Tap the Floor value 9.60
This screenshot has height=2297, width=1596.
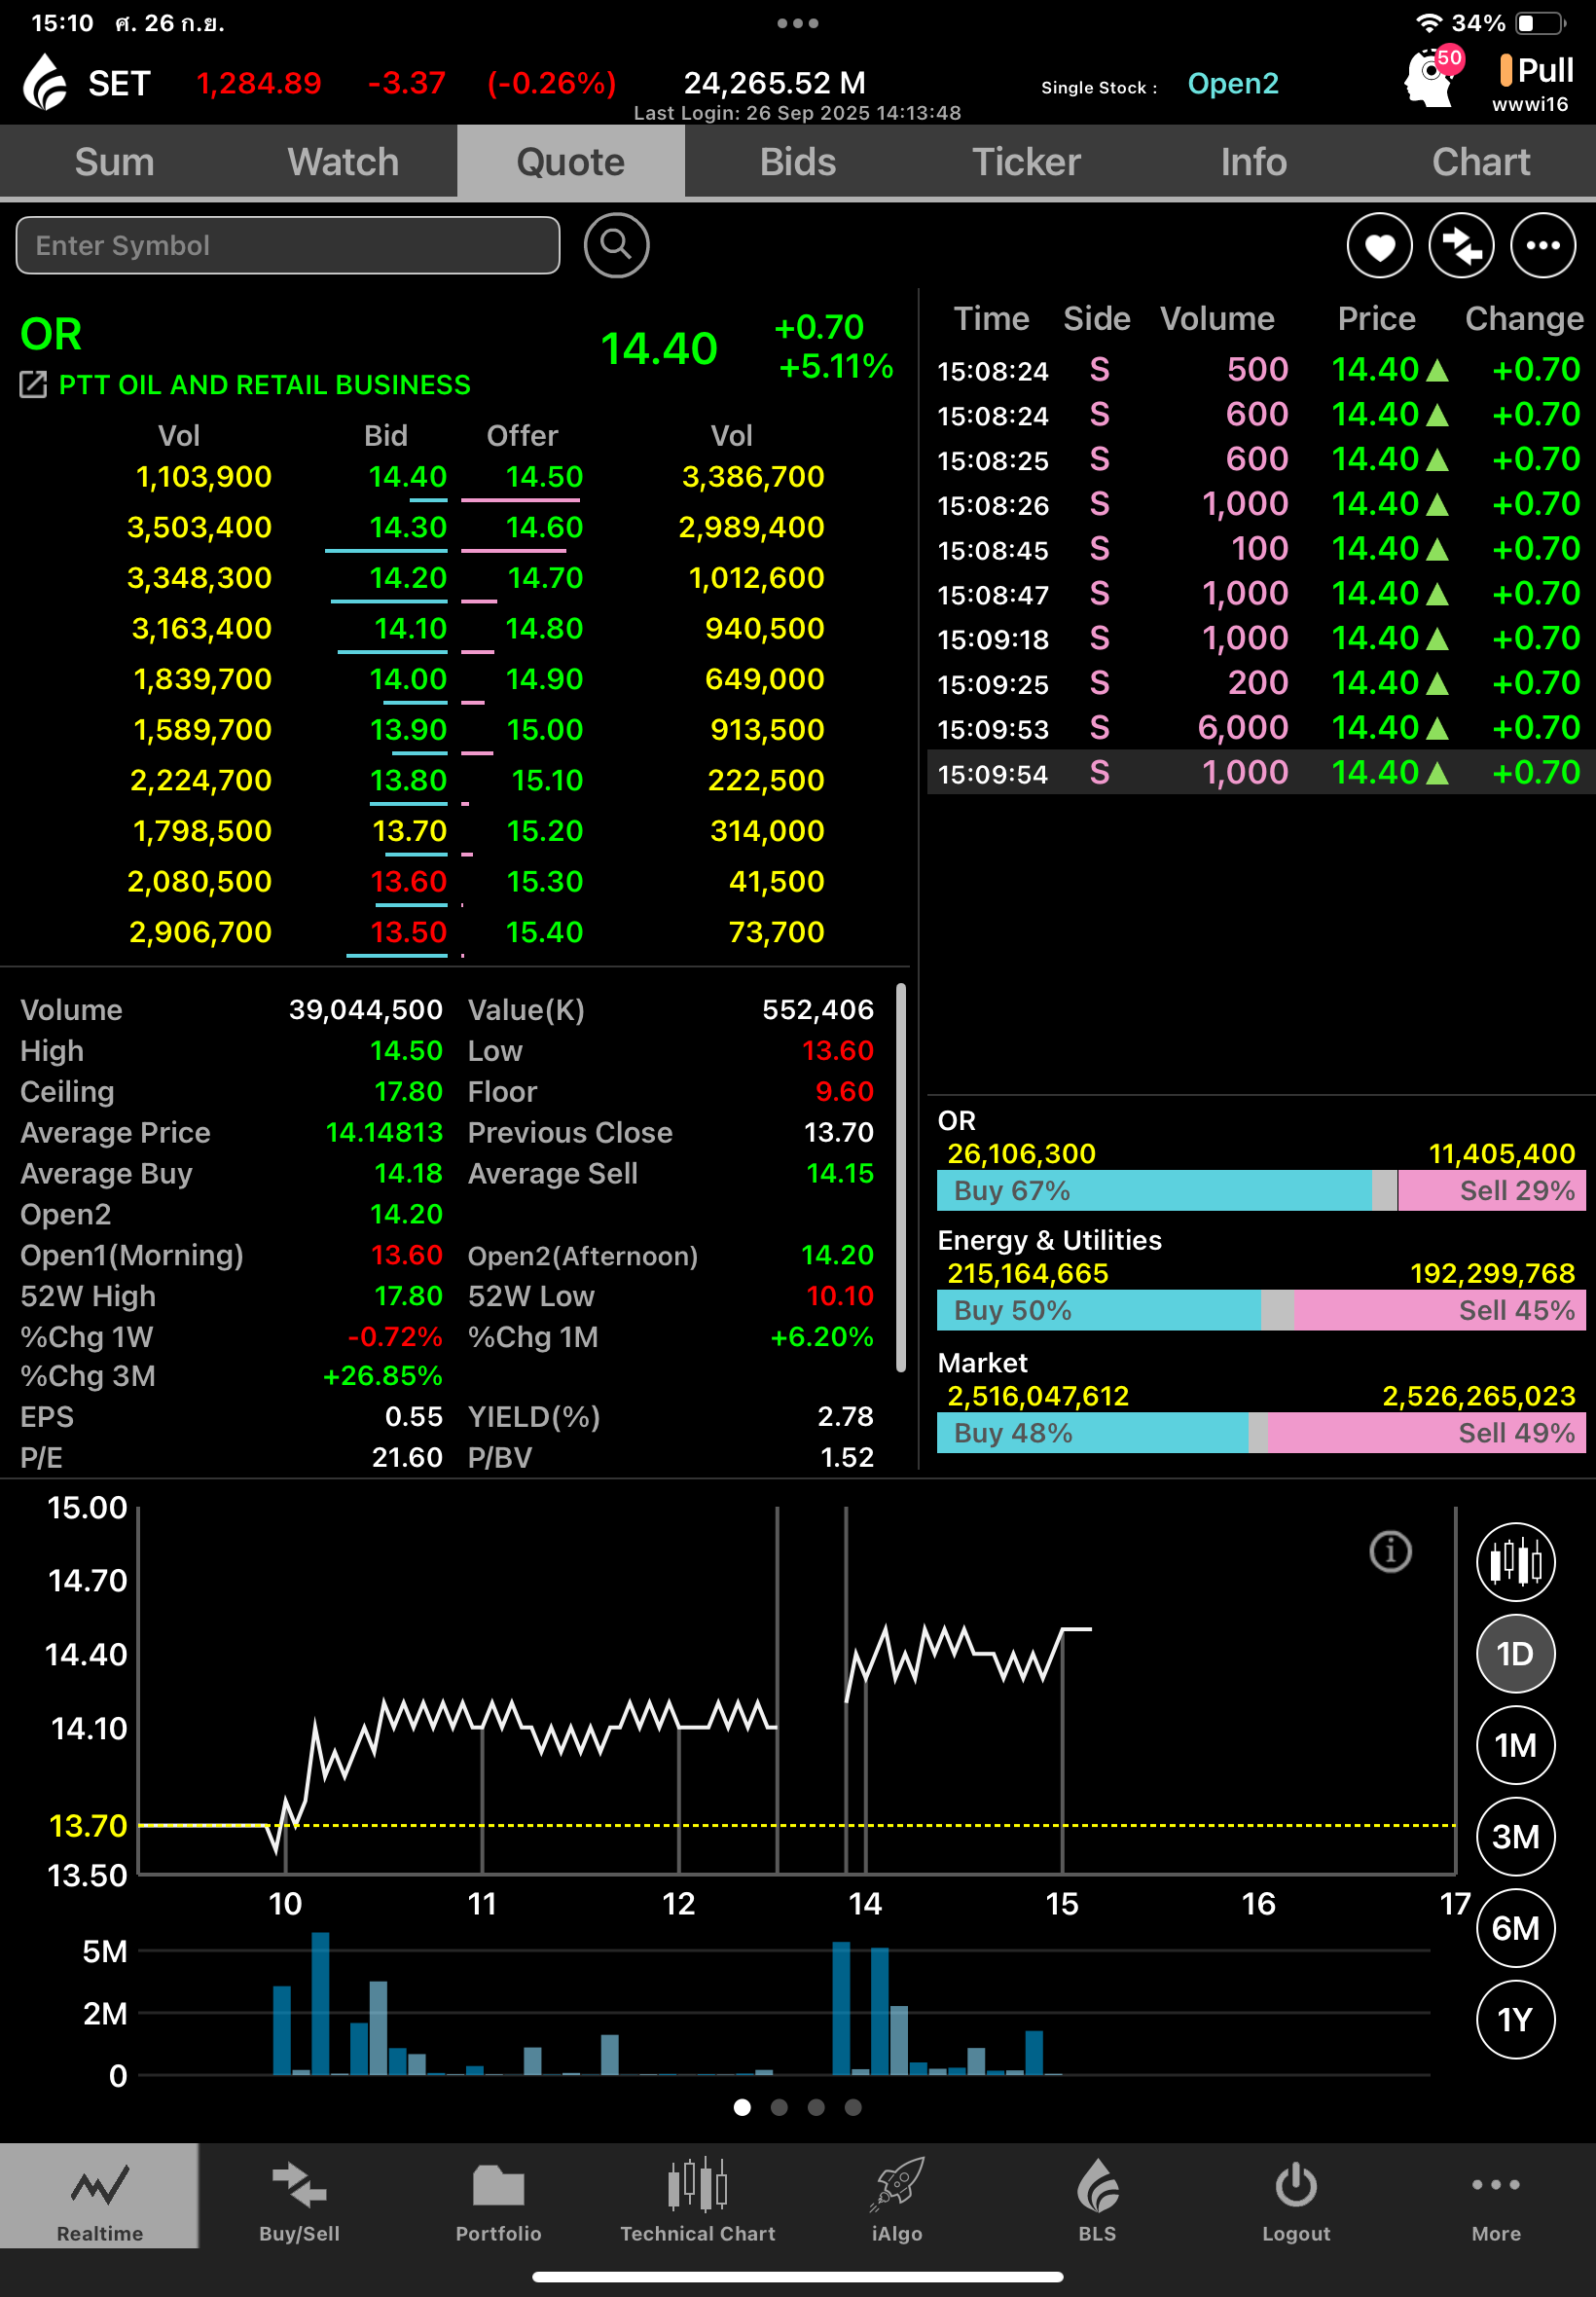coord(844,1092)
